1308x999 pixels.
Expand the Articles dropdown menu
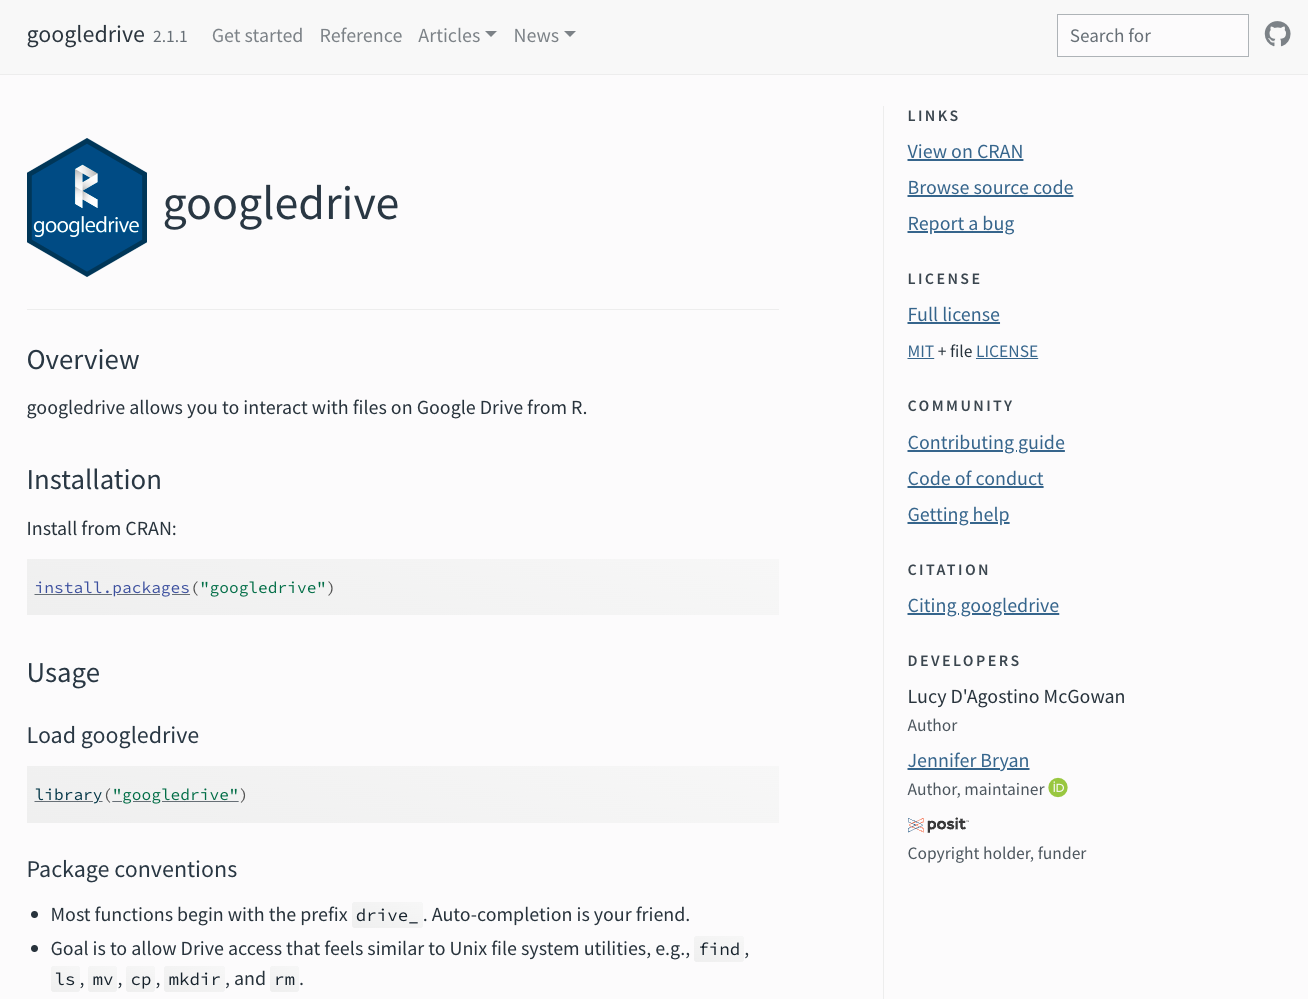click(457, 36)
